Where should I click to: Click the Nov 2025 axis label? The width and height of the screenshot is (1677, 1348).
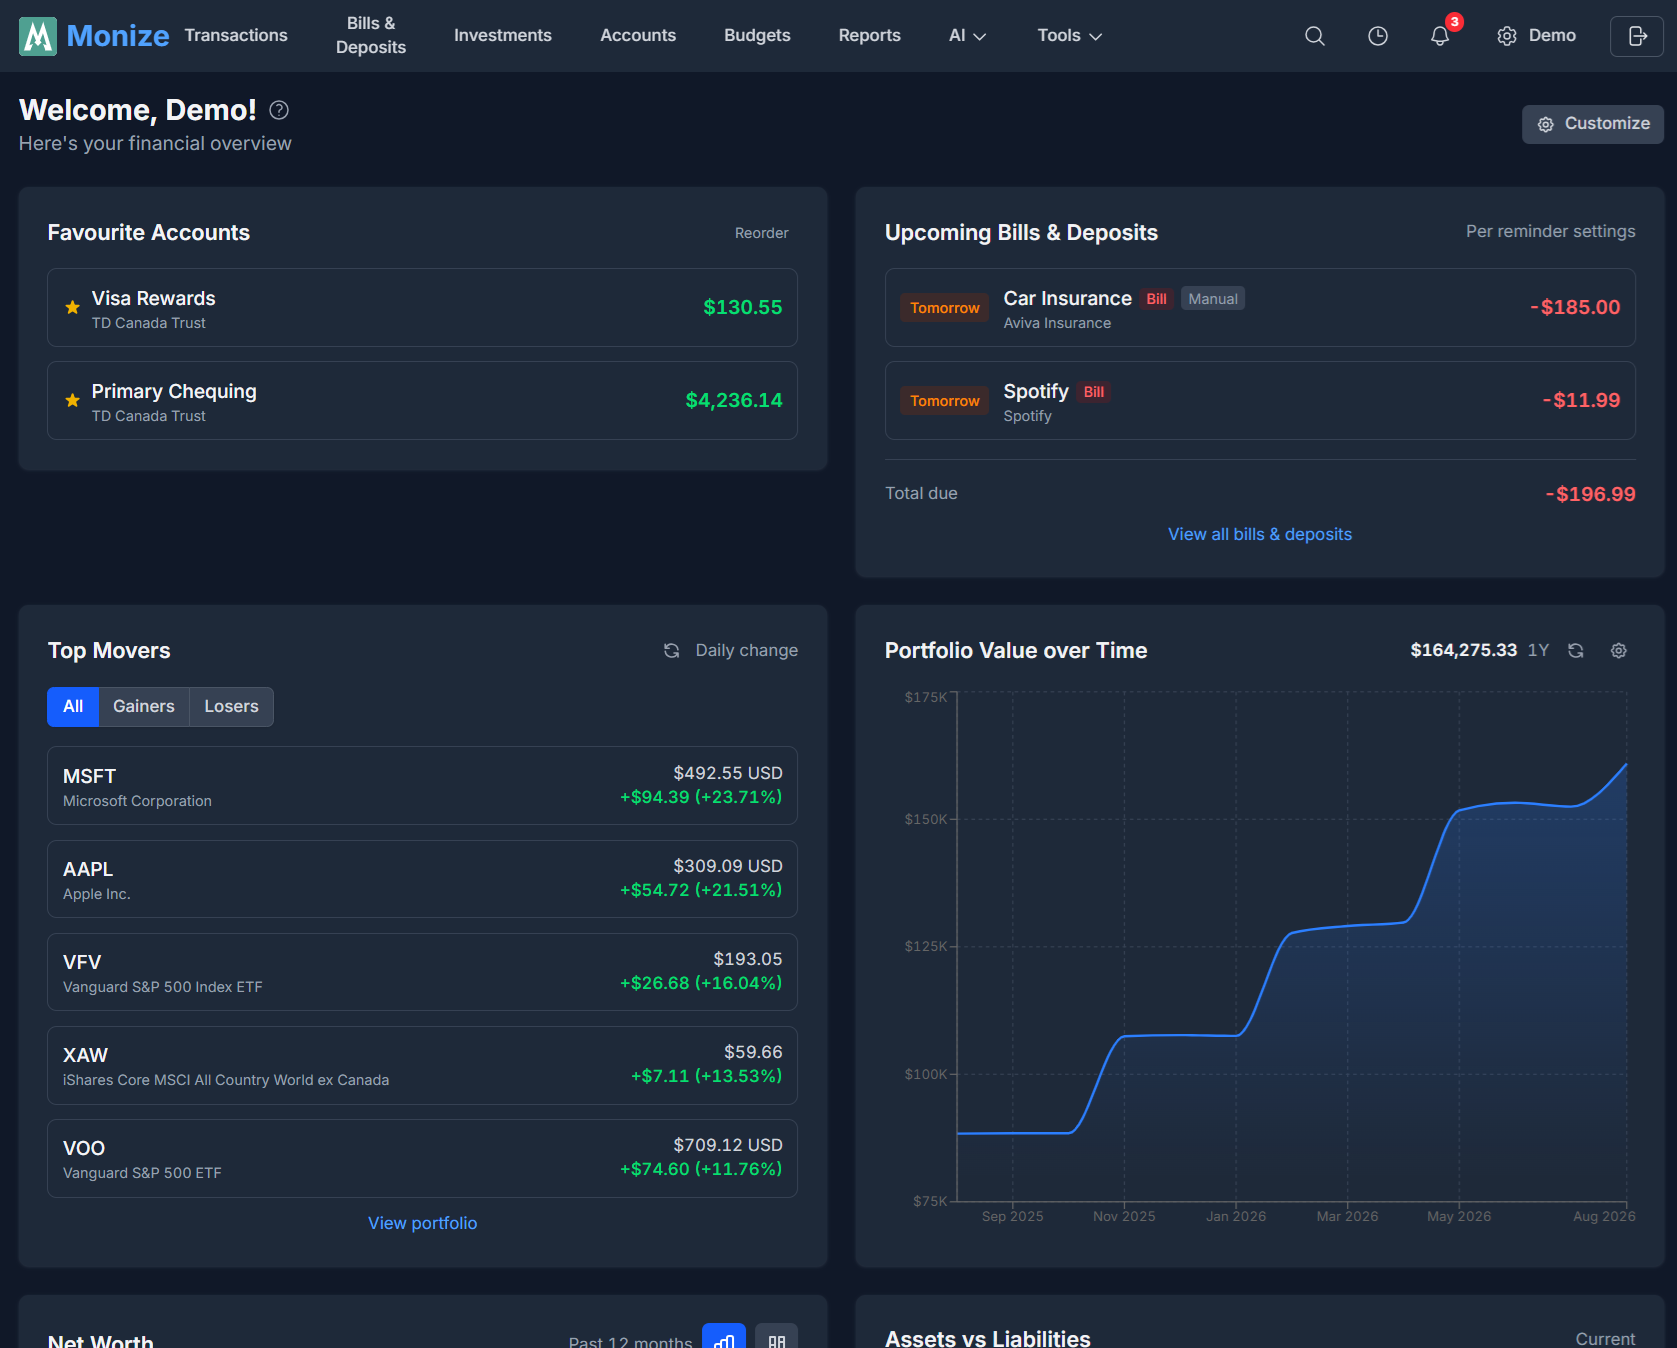click(x=1124, y=1217)
